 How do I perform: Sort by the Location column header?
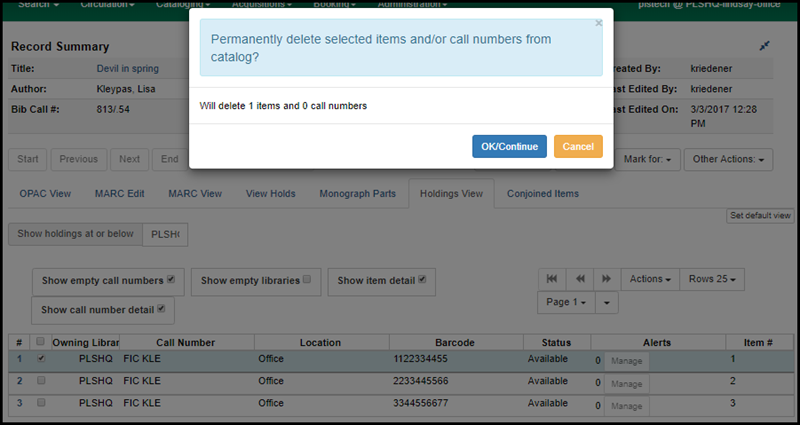pos(320,343)
